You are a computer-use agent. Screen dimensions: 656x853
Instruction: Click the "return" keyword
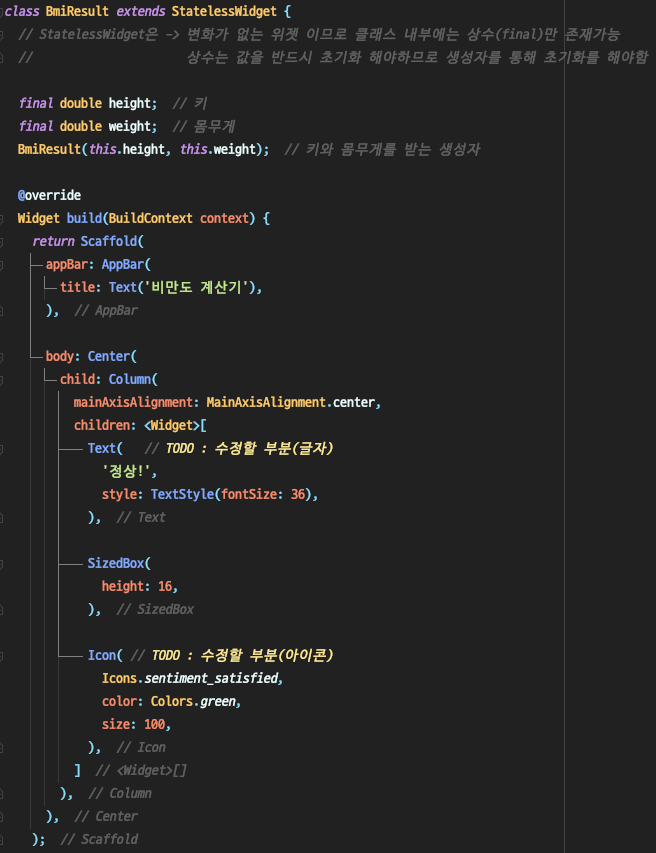(x=53, y=241)
